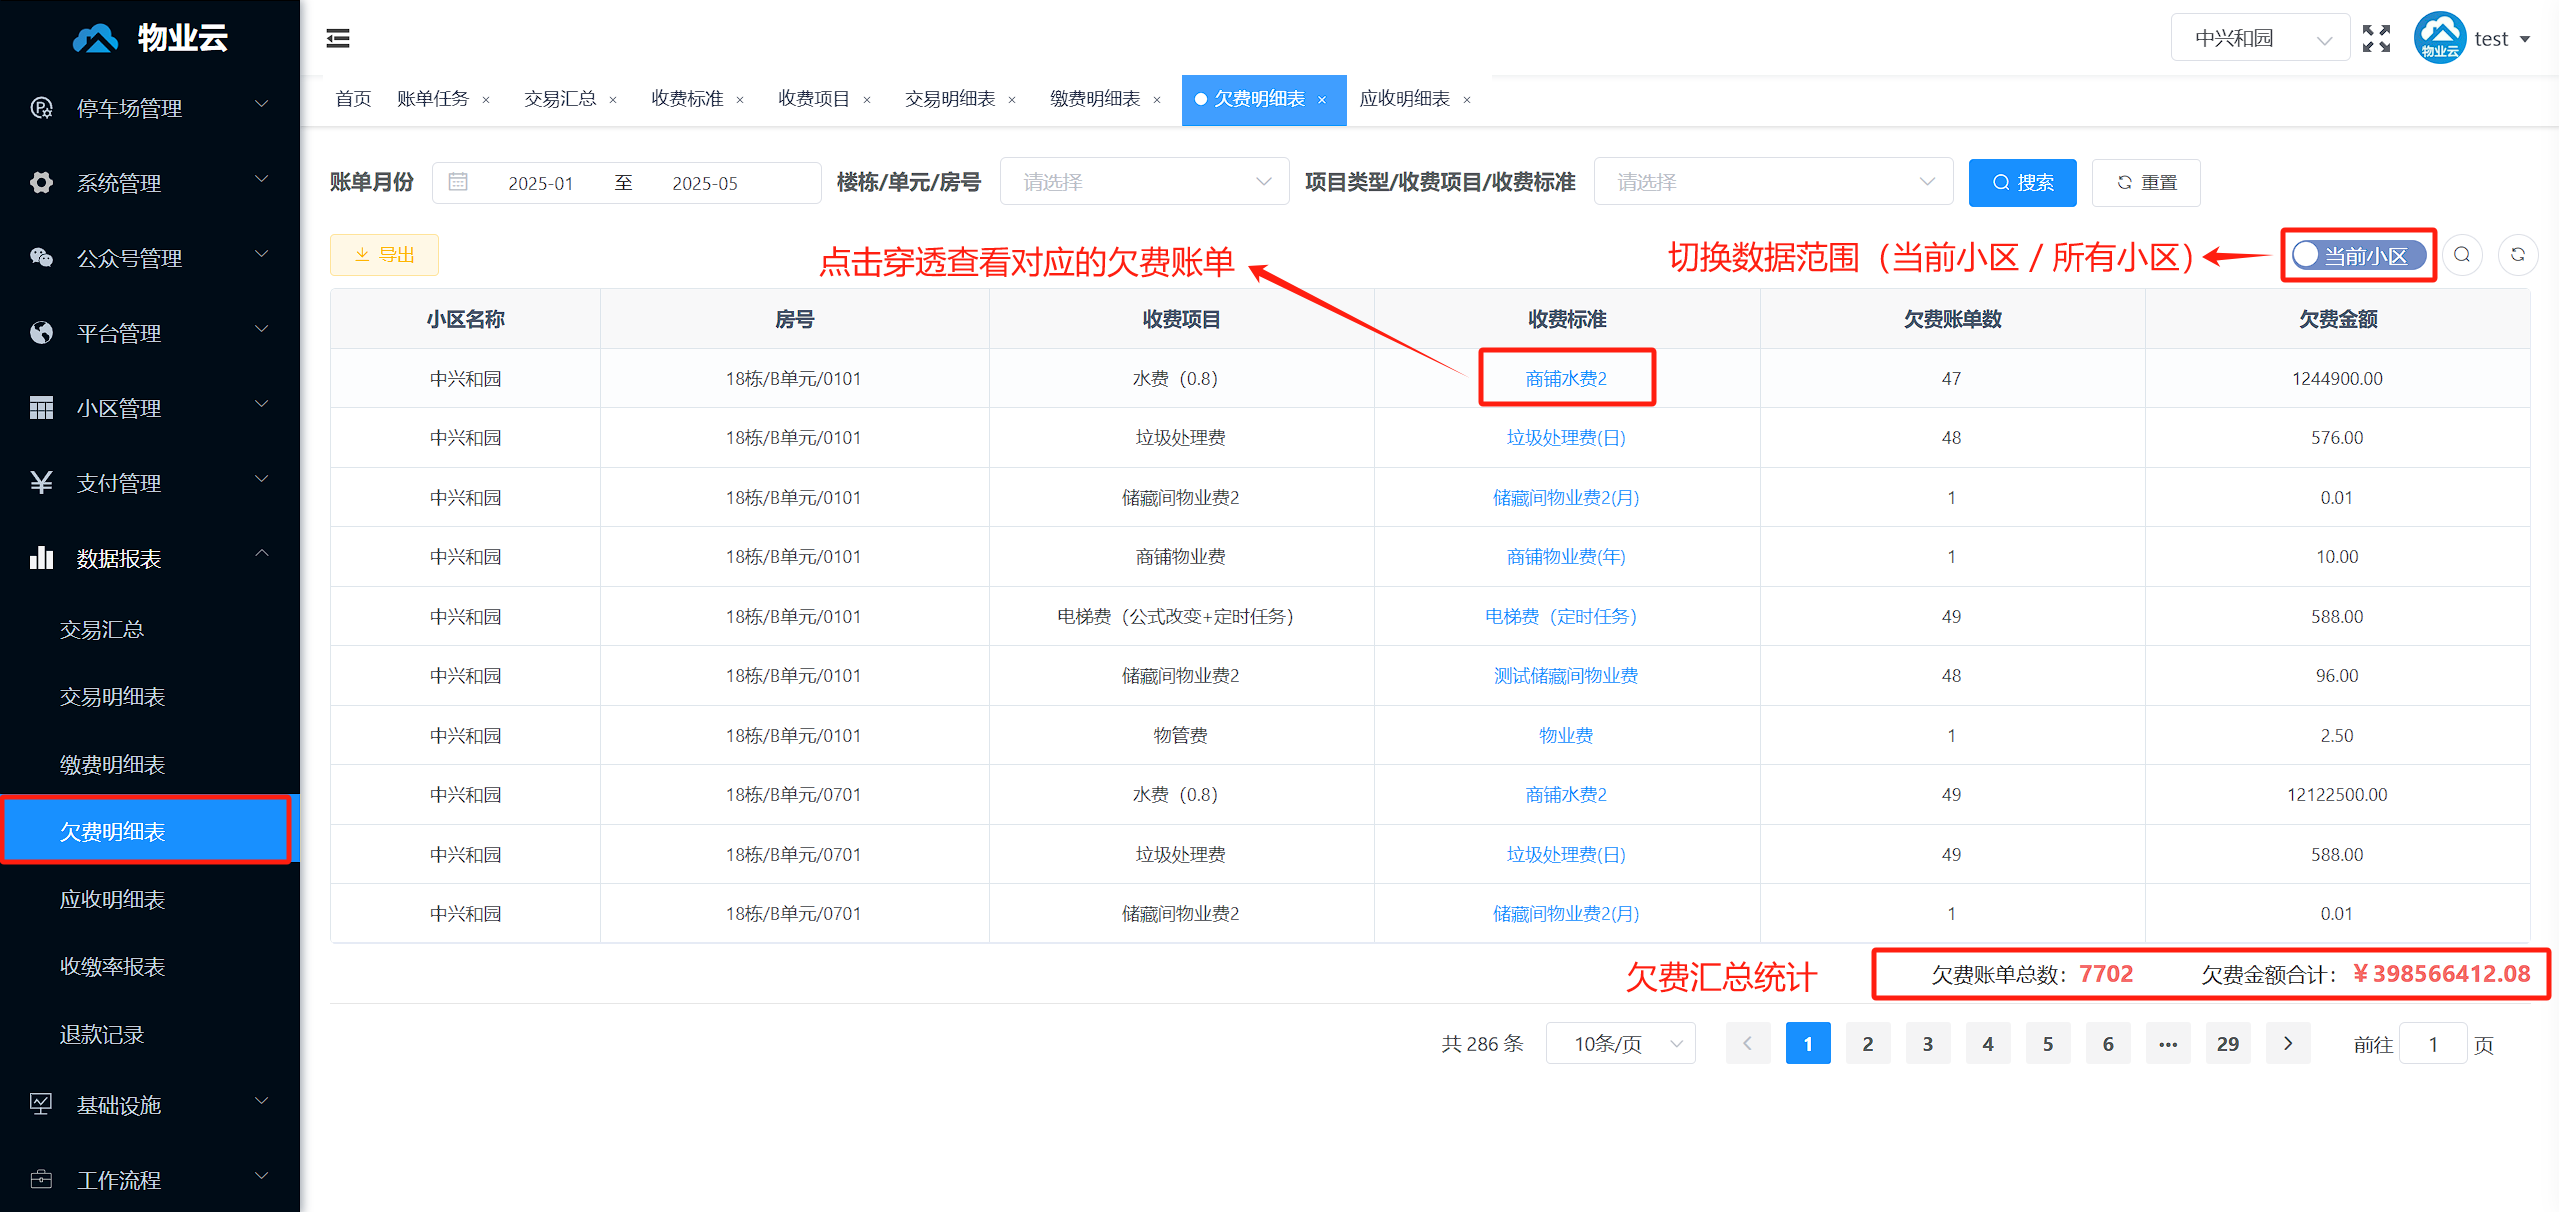The width and height of the screenshot is (2559, 1212).
Task: Go to next page arrow
Action: click(2287, 1043)
